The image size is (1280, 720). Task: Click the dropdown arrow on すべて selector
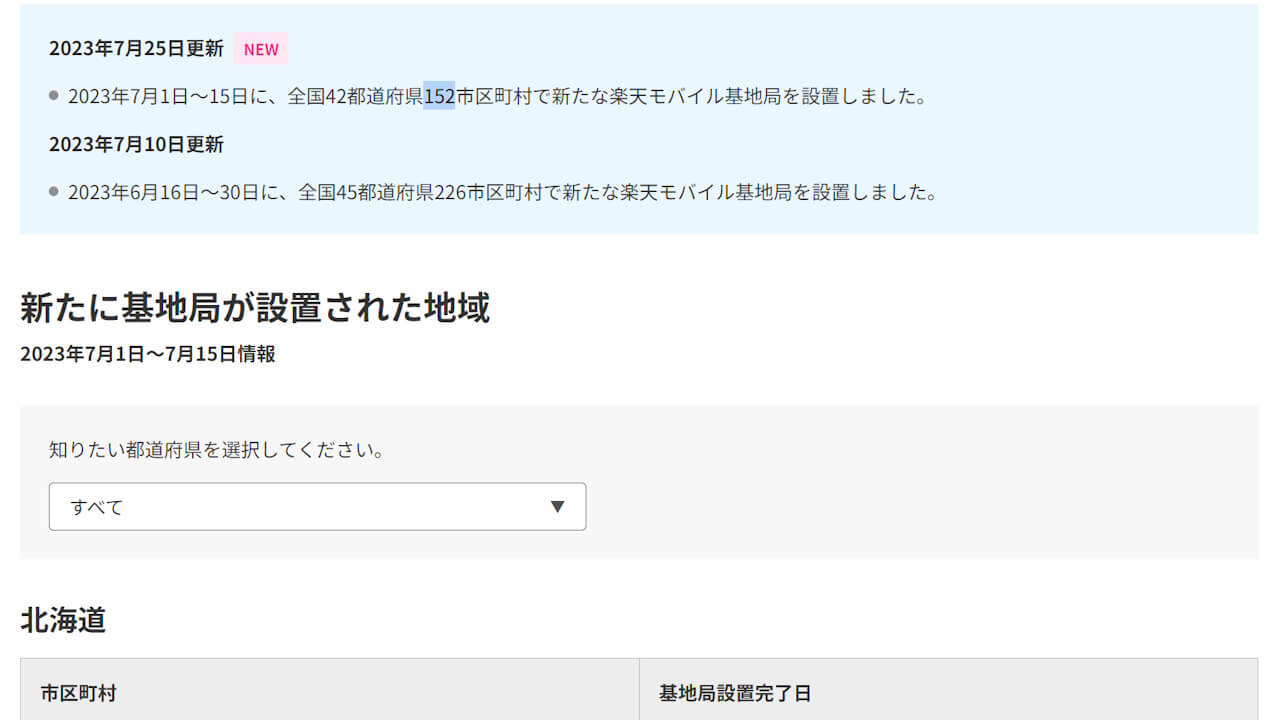pos(557,507)
